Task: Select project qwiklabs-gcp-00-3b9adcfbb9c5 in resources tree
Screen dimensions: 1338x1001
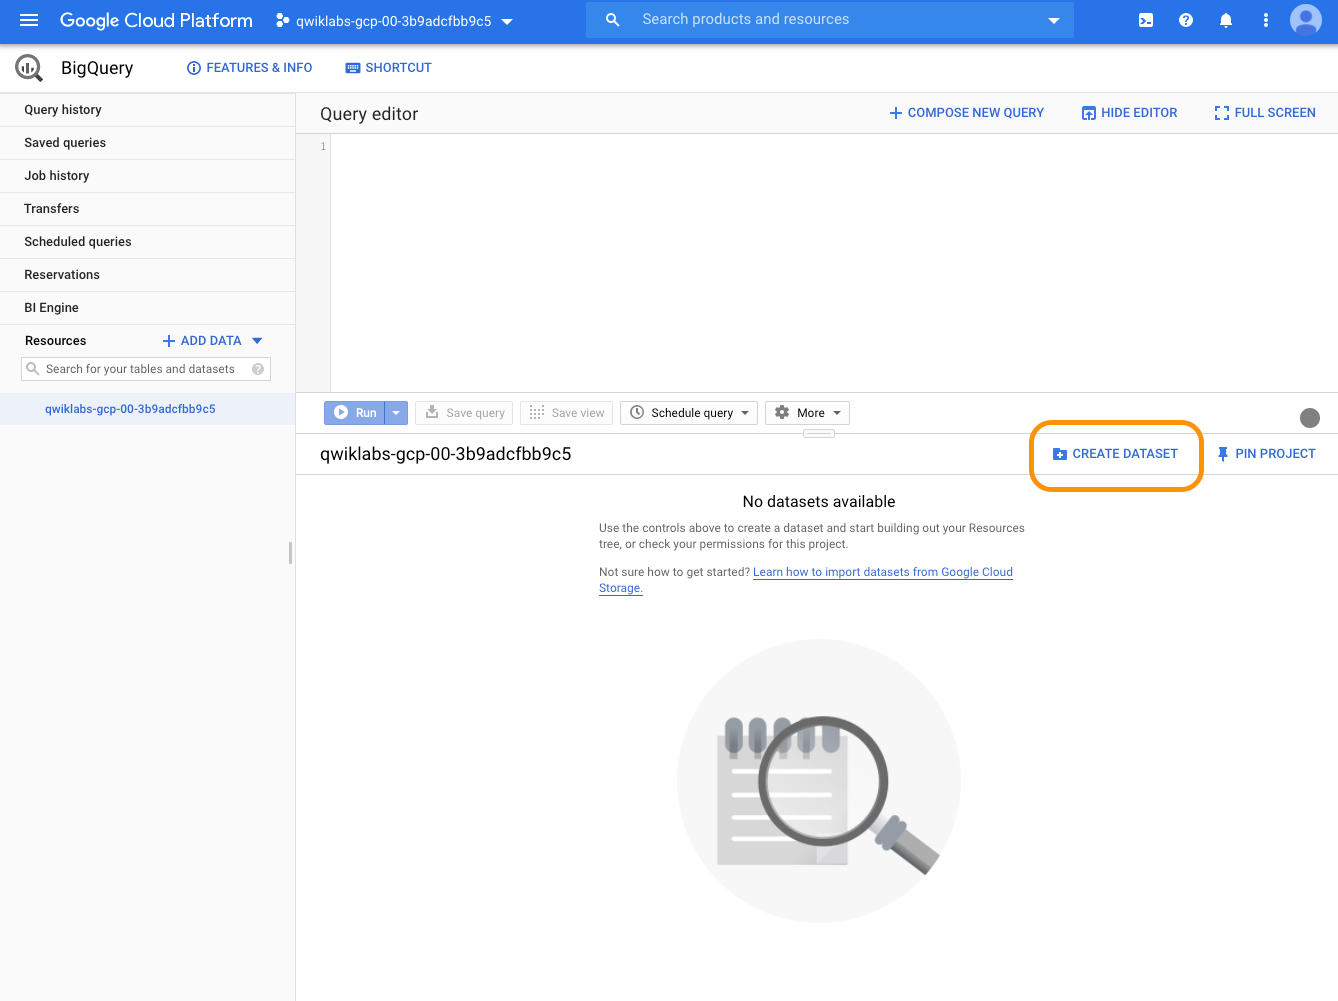Action: click(x=130, y=409)
